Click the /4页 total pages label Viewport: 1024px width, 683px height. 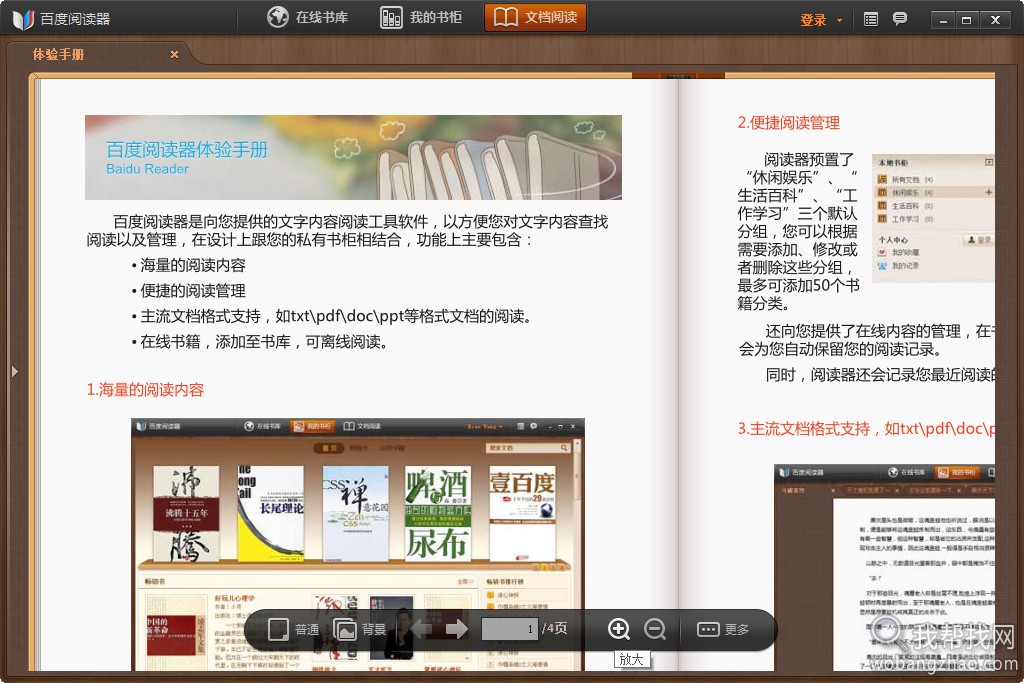554,629
